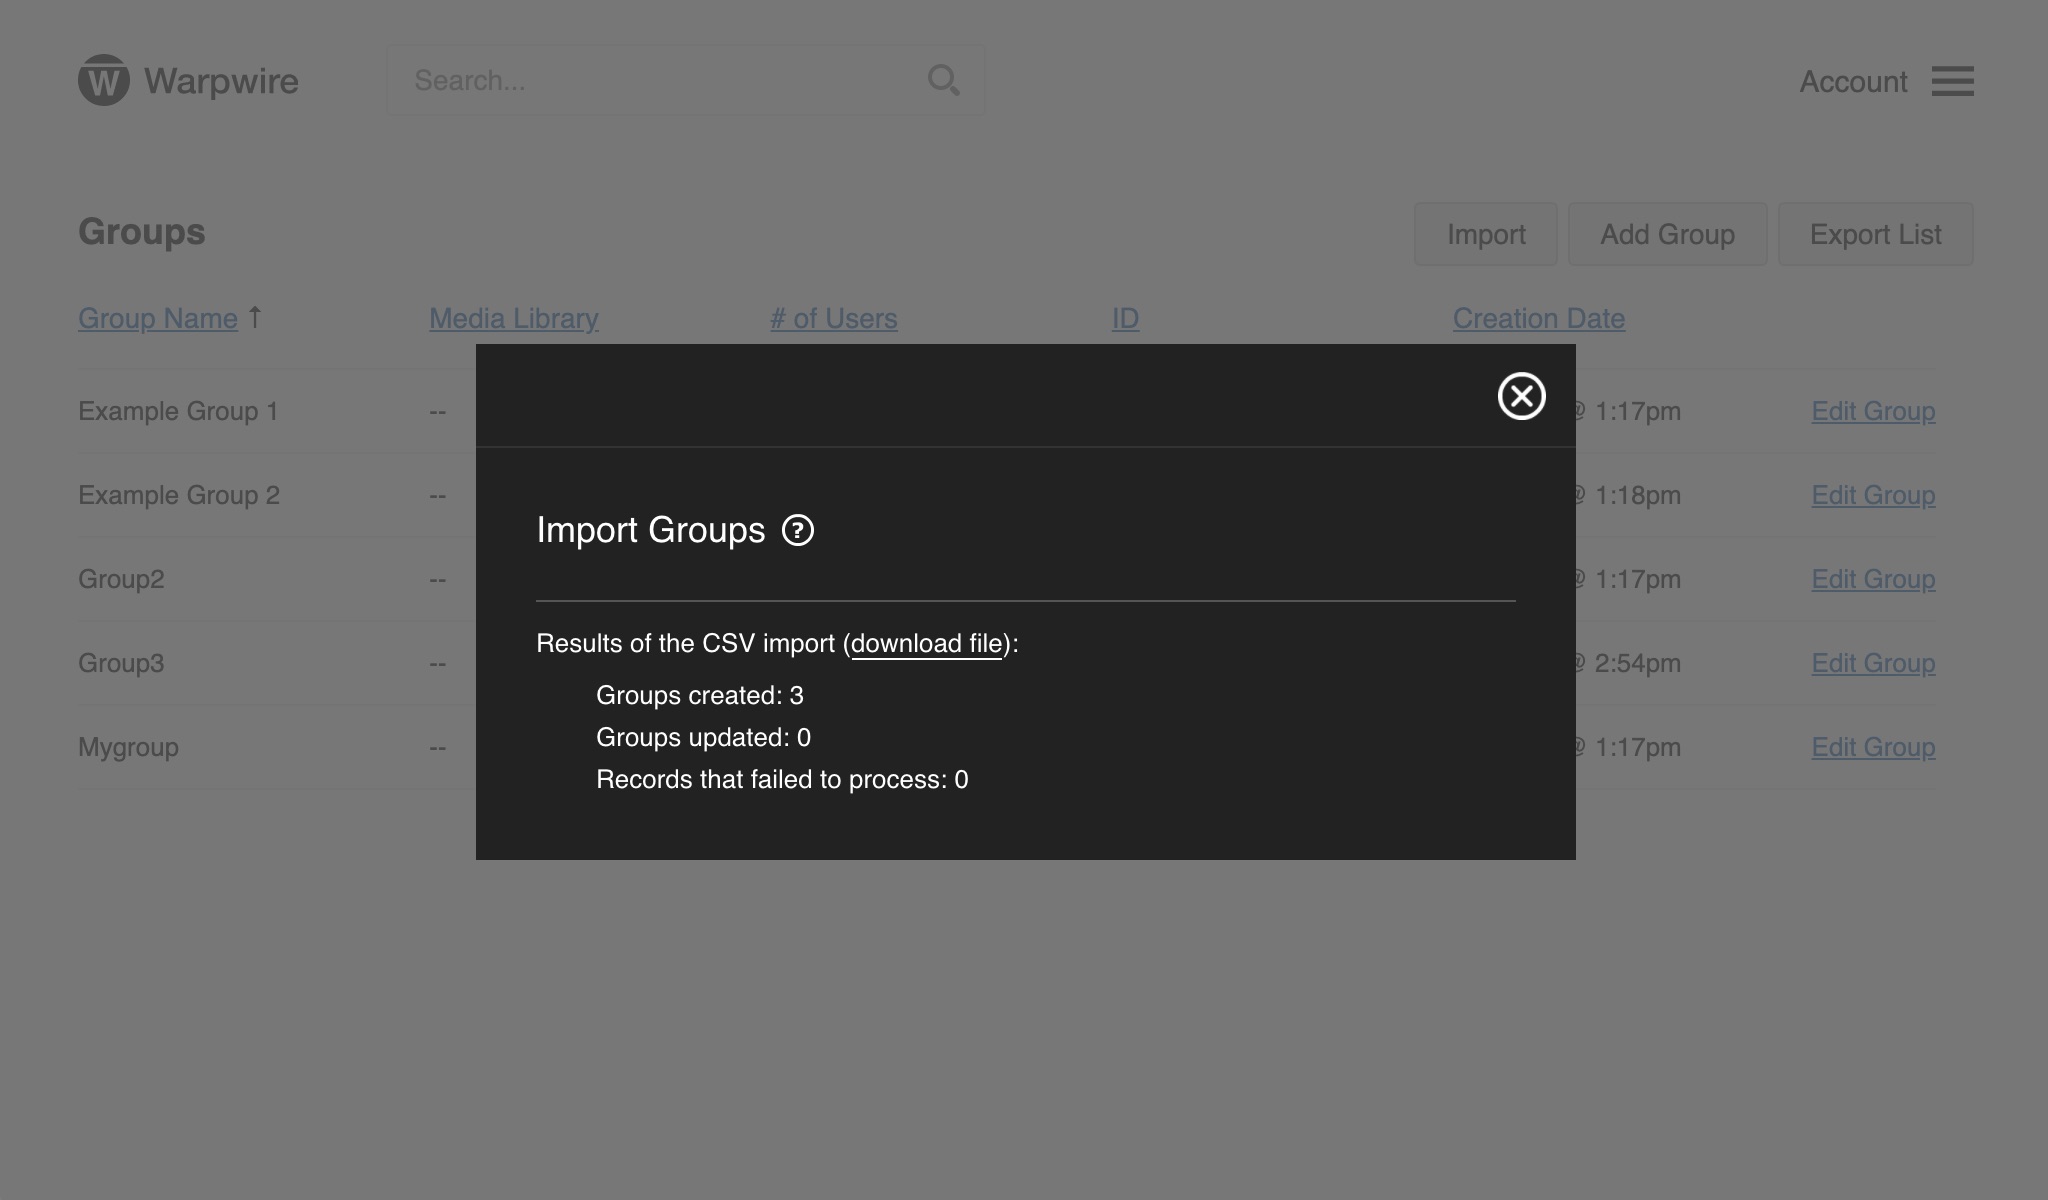Sort by Media Library column

(514, 318)
